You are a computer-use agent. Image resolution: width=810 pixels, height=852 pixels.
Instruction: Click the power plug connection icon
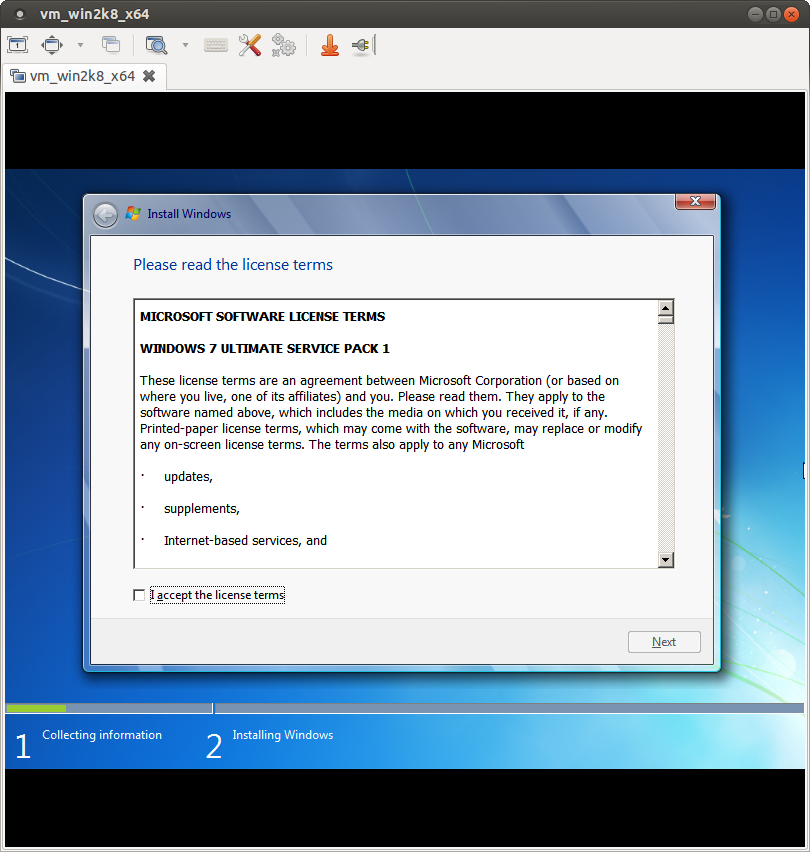pos(361,45)
